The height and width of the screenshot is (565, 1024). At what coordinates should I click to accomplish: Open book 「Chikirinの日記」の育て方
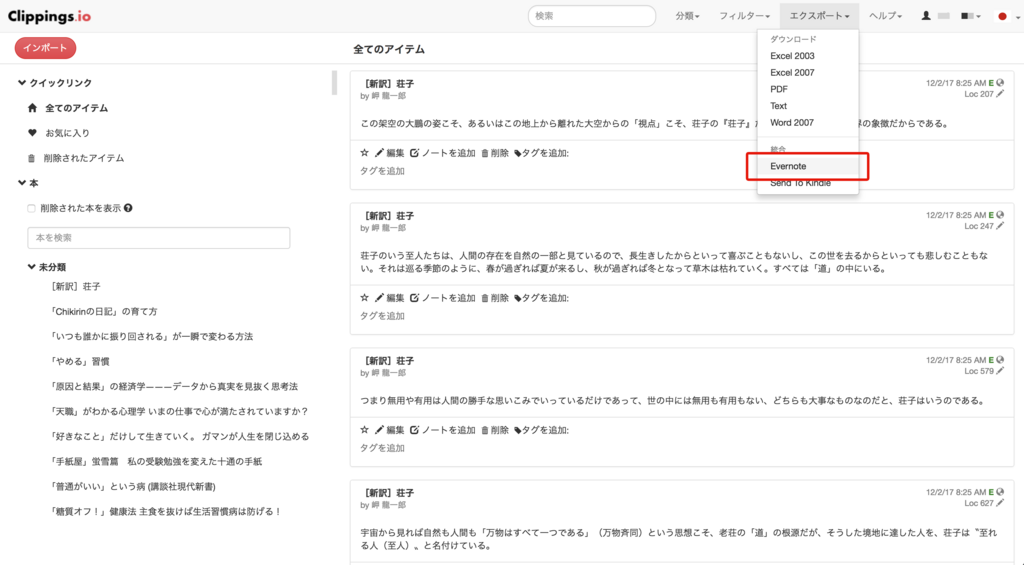pos(104,312)
